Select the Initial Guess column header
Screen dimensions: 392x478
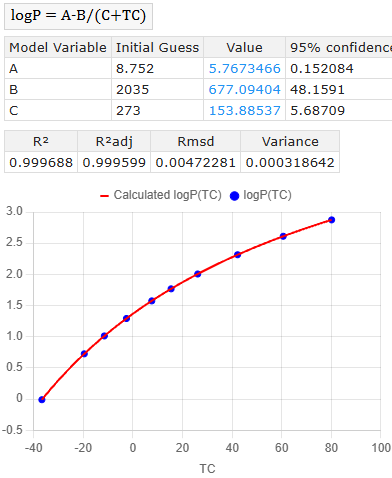click(157, 47)
